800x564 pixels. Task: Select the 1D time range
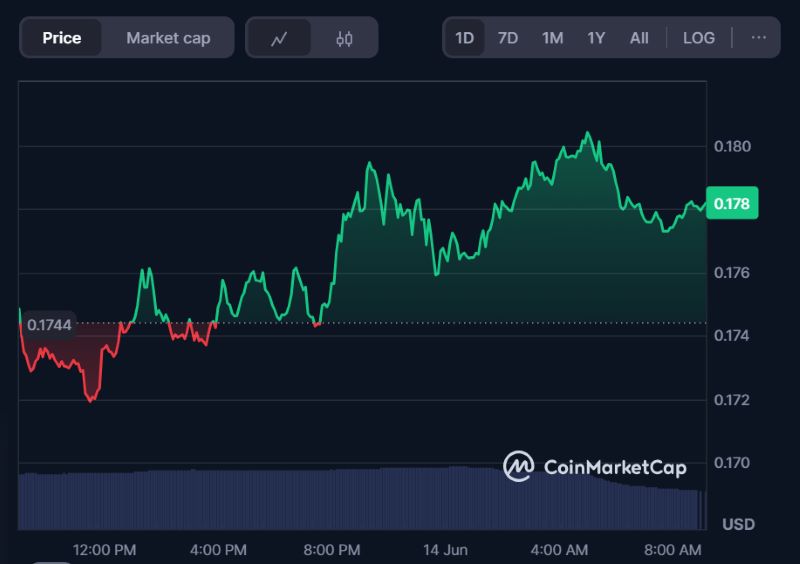click(x=464, y=38)
